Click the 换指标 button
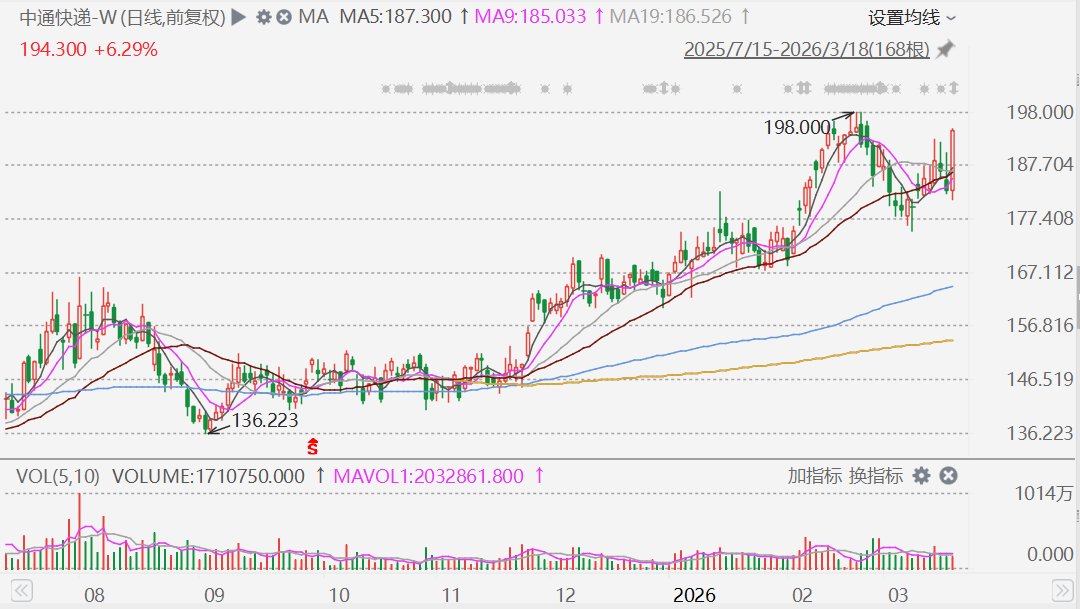The image size is (1080, 609). click(876, 476)
